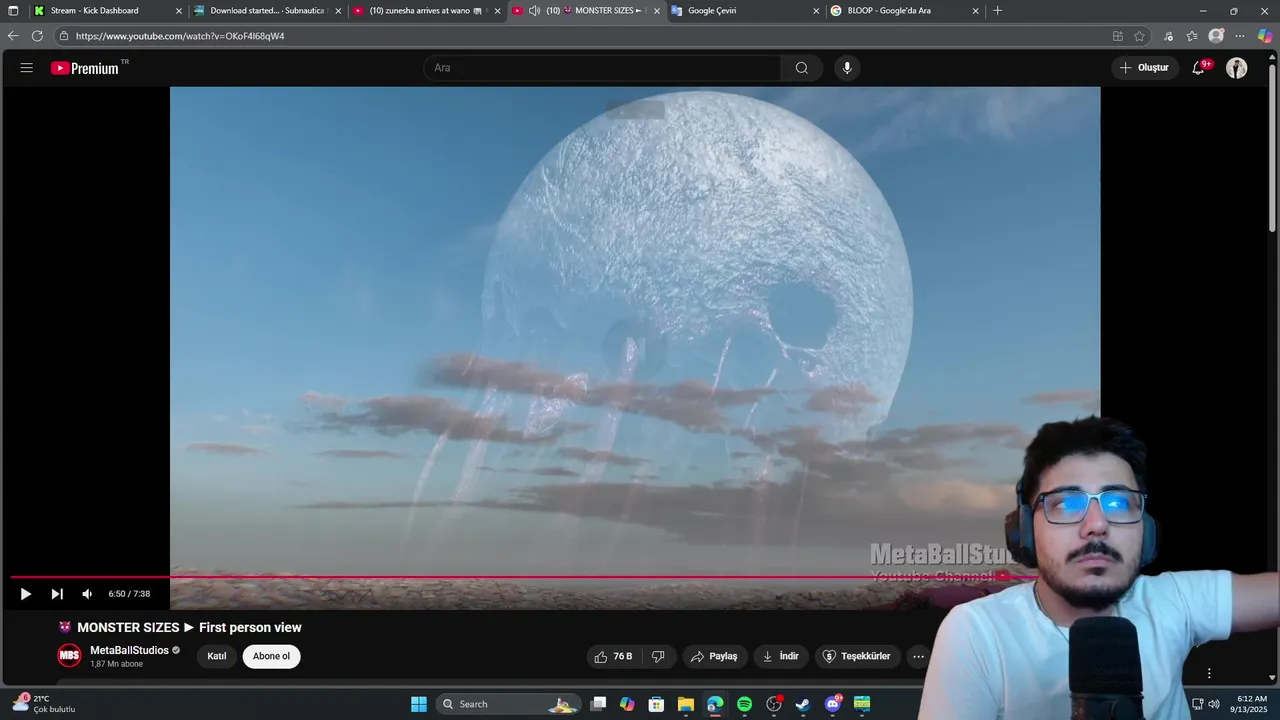1280x720 pixels.
Task: Open a new browser tab
Action: click(x=997, y=11)
